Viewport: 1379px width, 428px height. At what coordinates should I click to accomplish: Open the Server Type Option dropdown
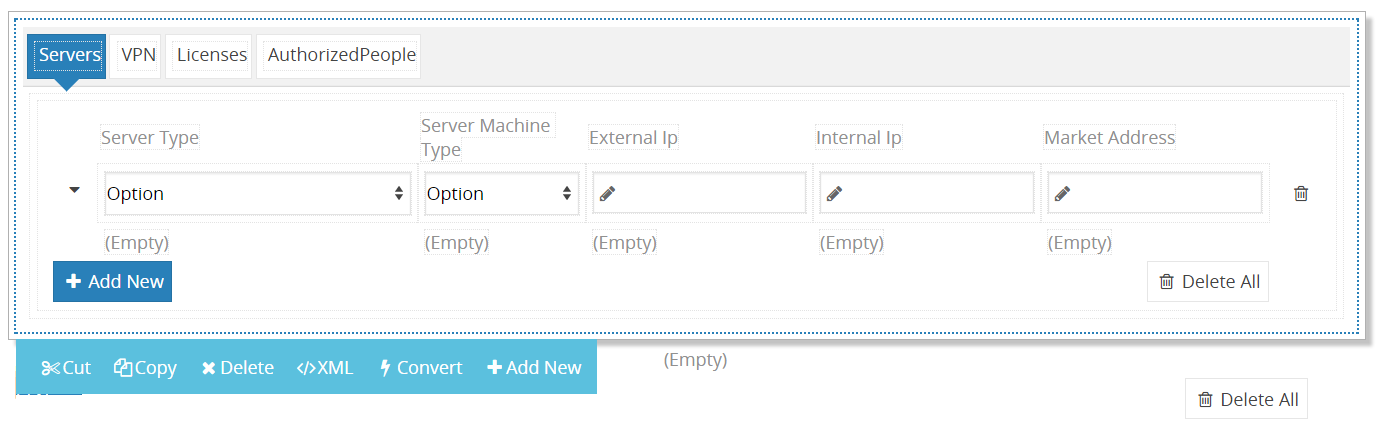pyautogui.click(x=258, y=194)
